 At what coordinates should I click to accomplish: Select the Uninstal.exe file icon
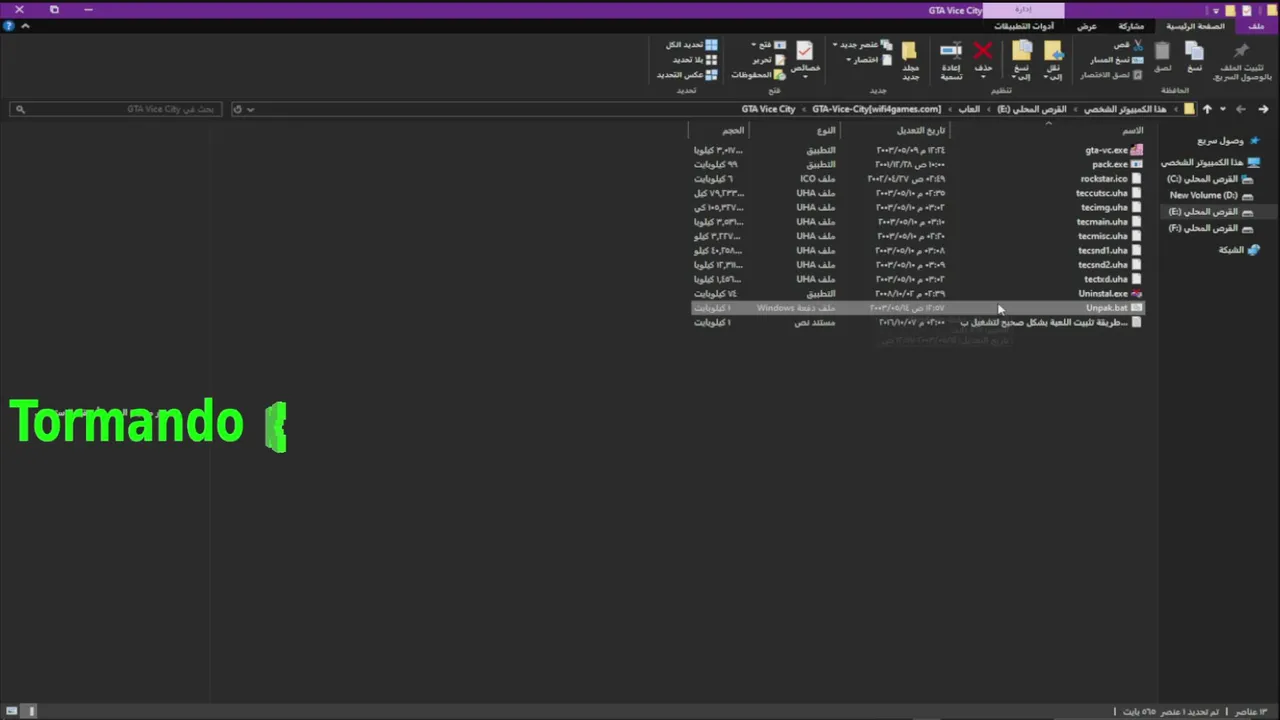coord(1136,294)
